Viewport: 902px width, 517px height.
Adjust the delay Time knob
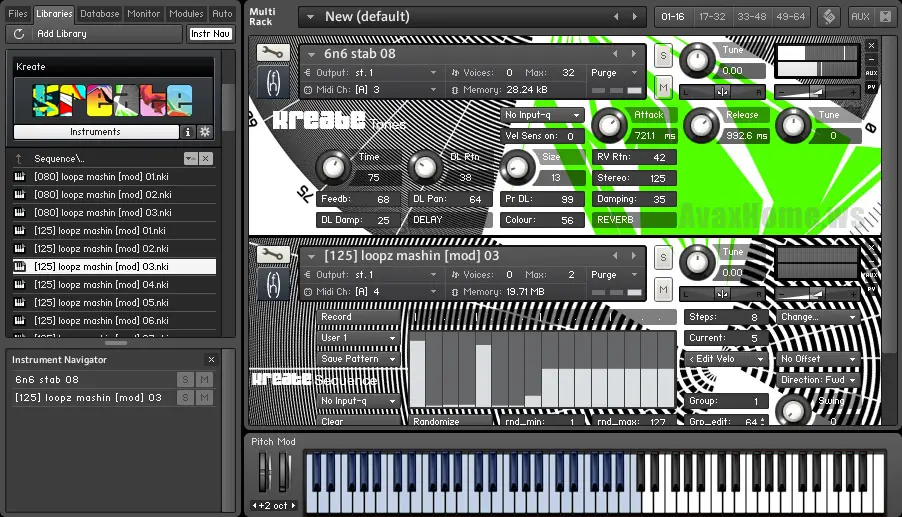pos(332,167)
